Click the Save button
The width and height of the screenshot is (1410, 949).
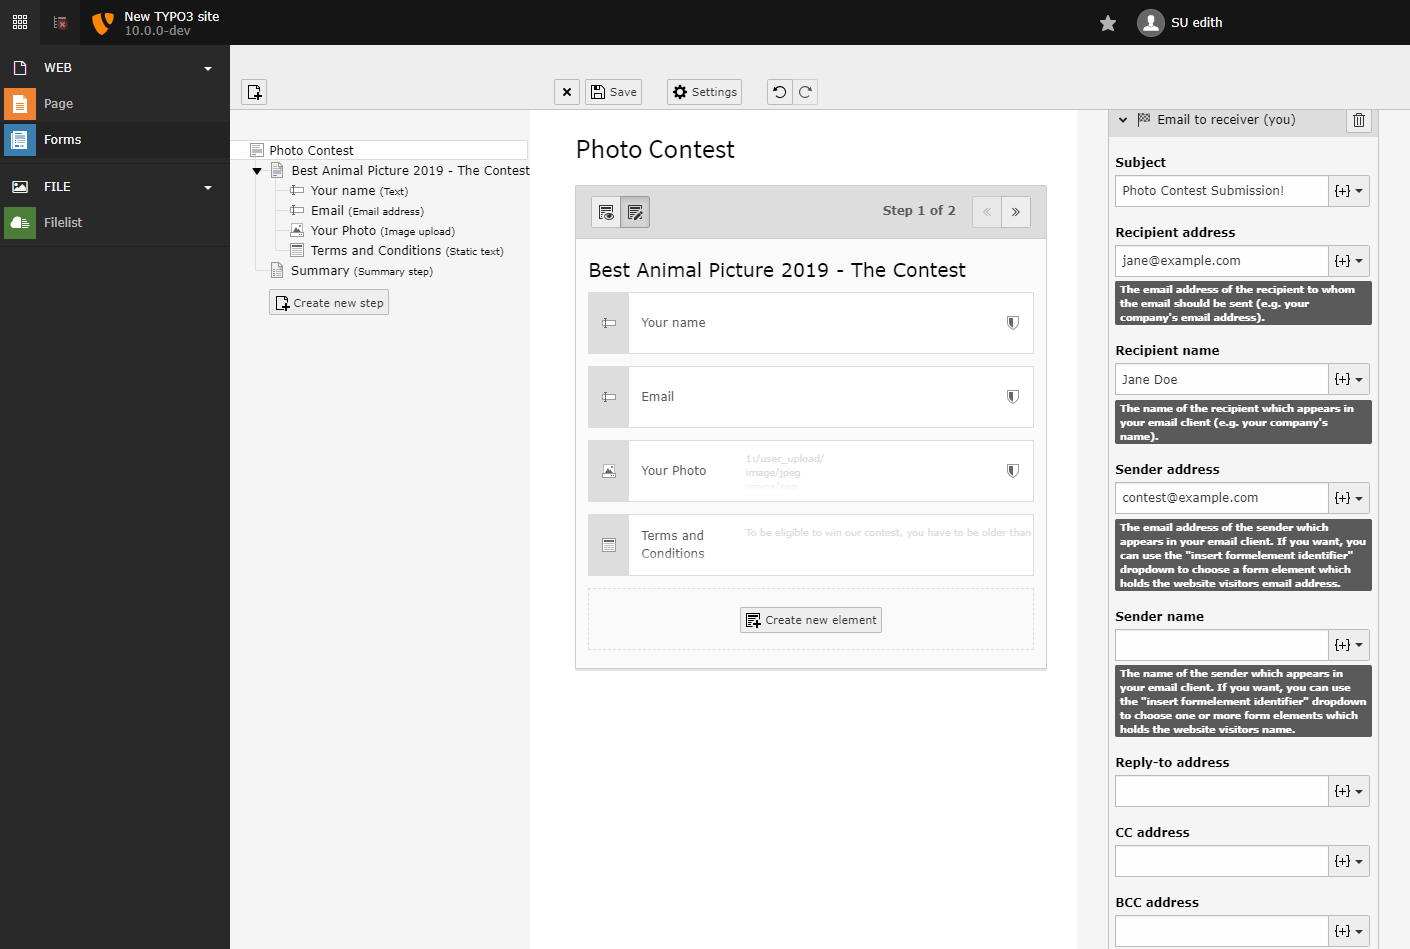613,92
